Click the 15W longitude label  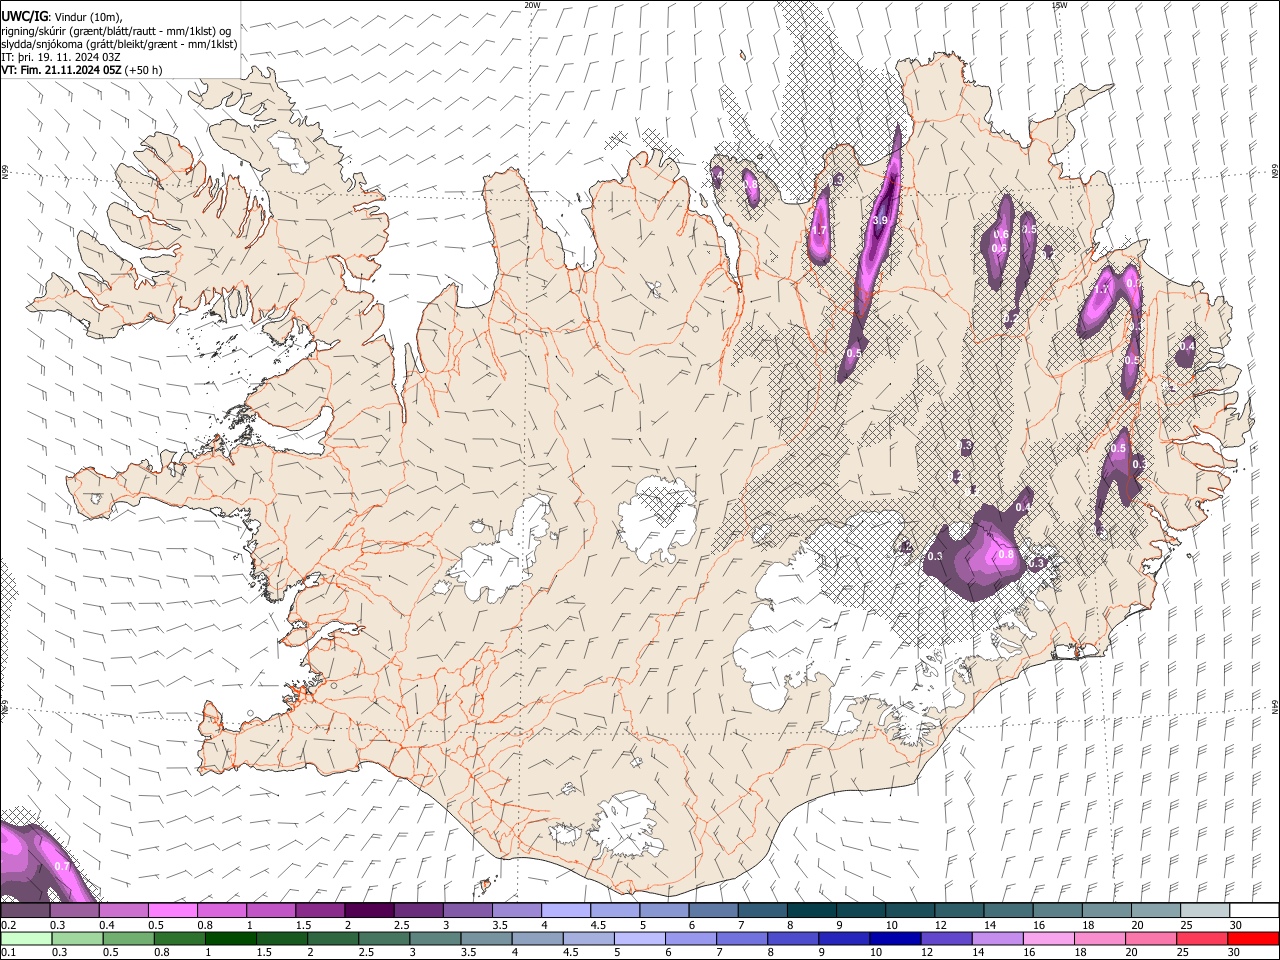click(1059, 5)
